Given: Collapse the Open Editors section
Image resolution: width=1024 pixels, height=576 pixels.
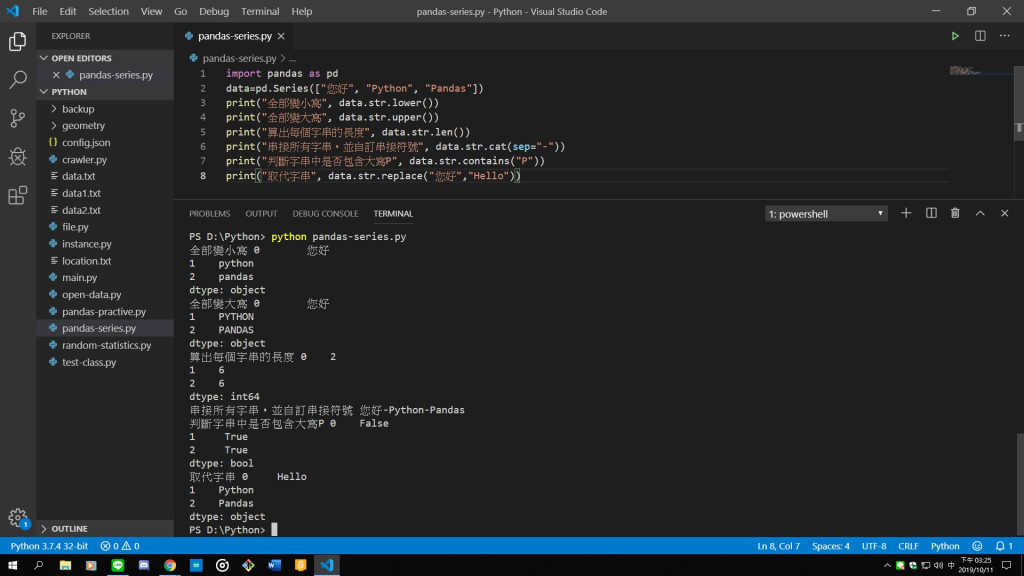Looking at the screenshot, I should pos(104,58).
